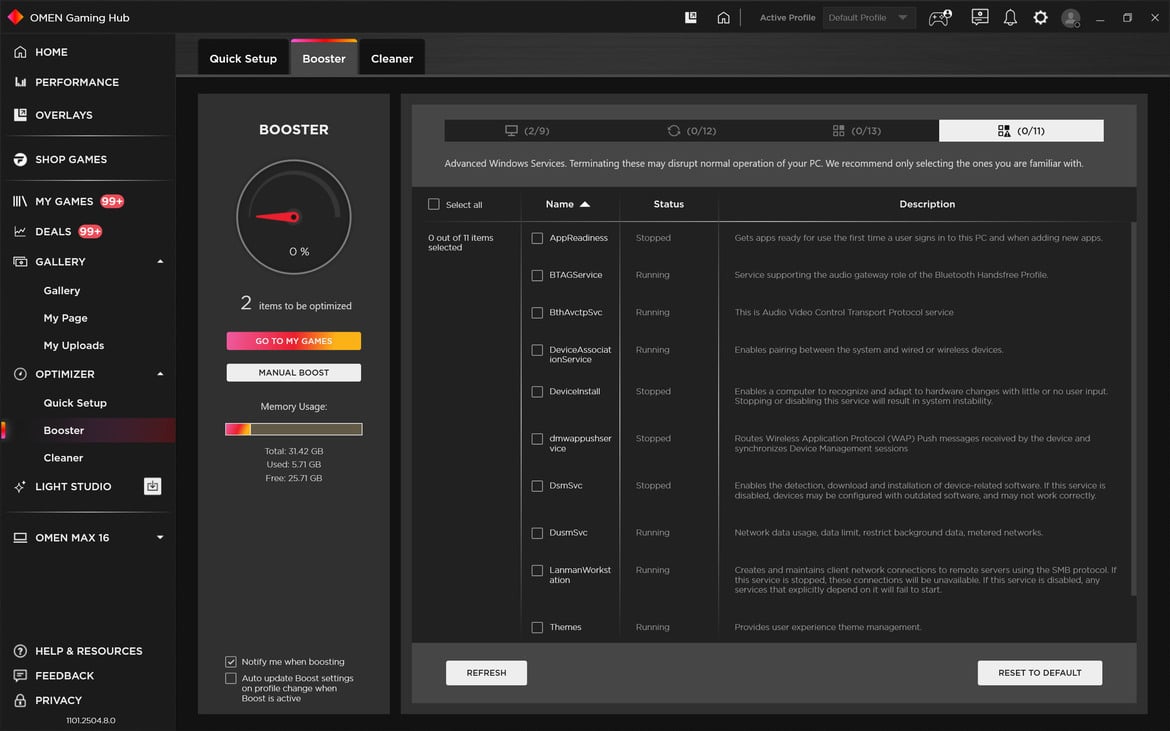This screenshot has width=1170, height=731.
Task: Open the settings gear icon
Action: click(x=1040, y=17)
